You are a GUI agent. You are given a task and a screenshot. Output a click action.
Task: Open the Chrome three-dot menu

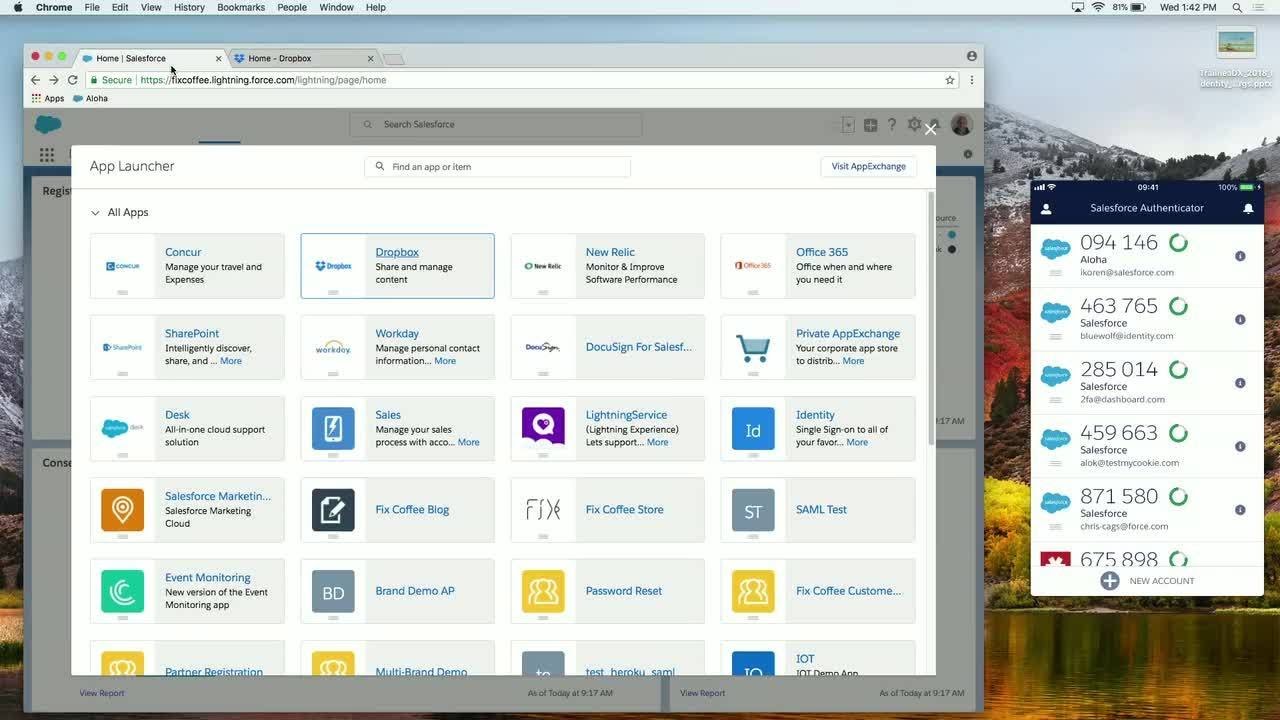click(x=971, y=80)
